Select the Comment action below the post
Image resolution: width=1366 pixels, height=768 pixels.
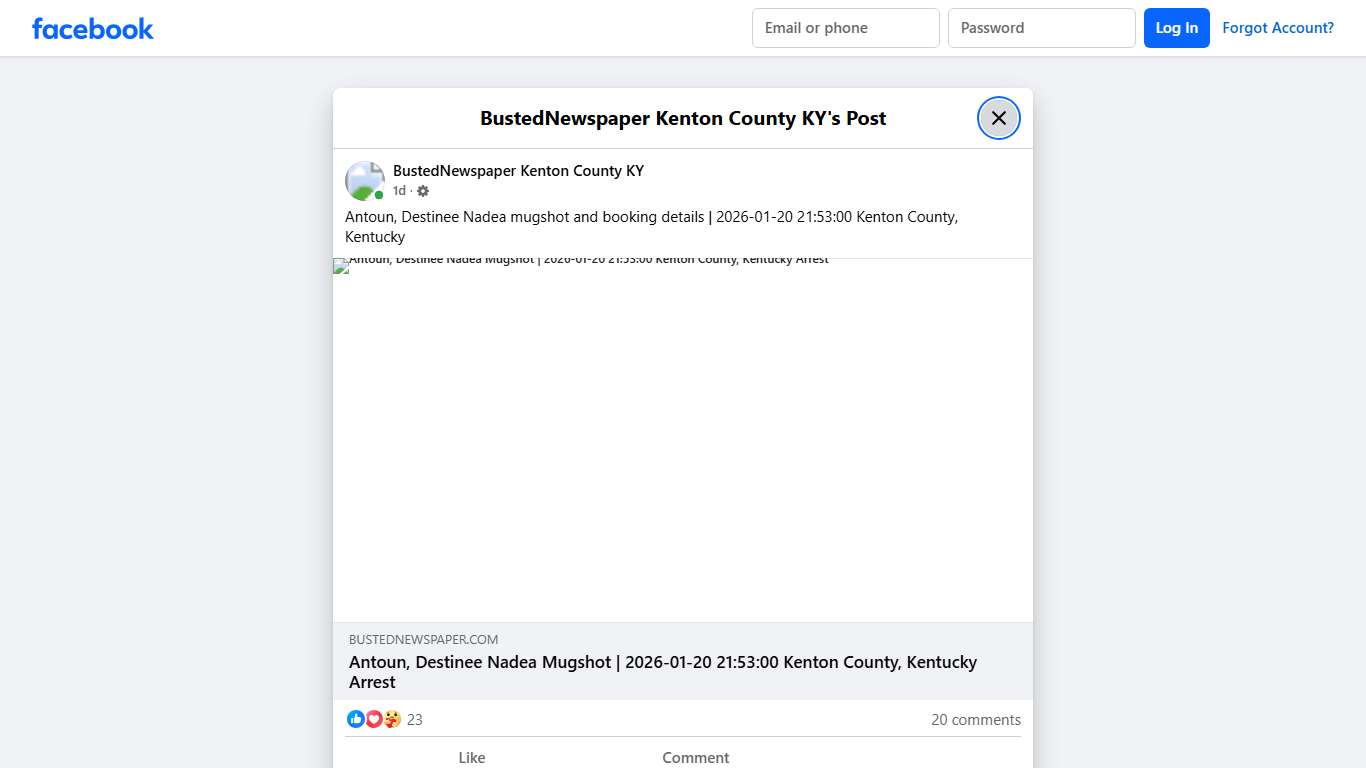pos(695,757)
